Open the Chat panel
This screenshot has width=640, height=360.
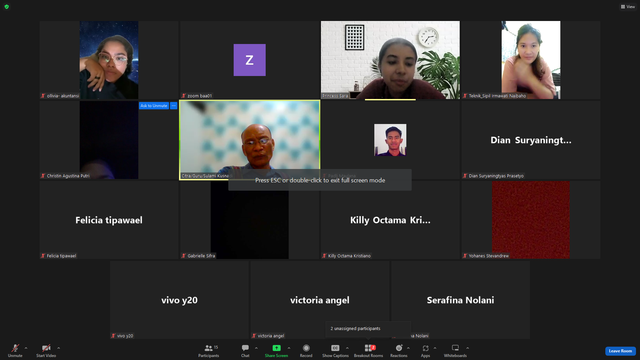(245, 350)
